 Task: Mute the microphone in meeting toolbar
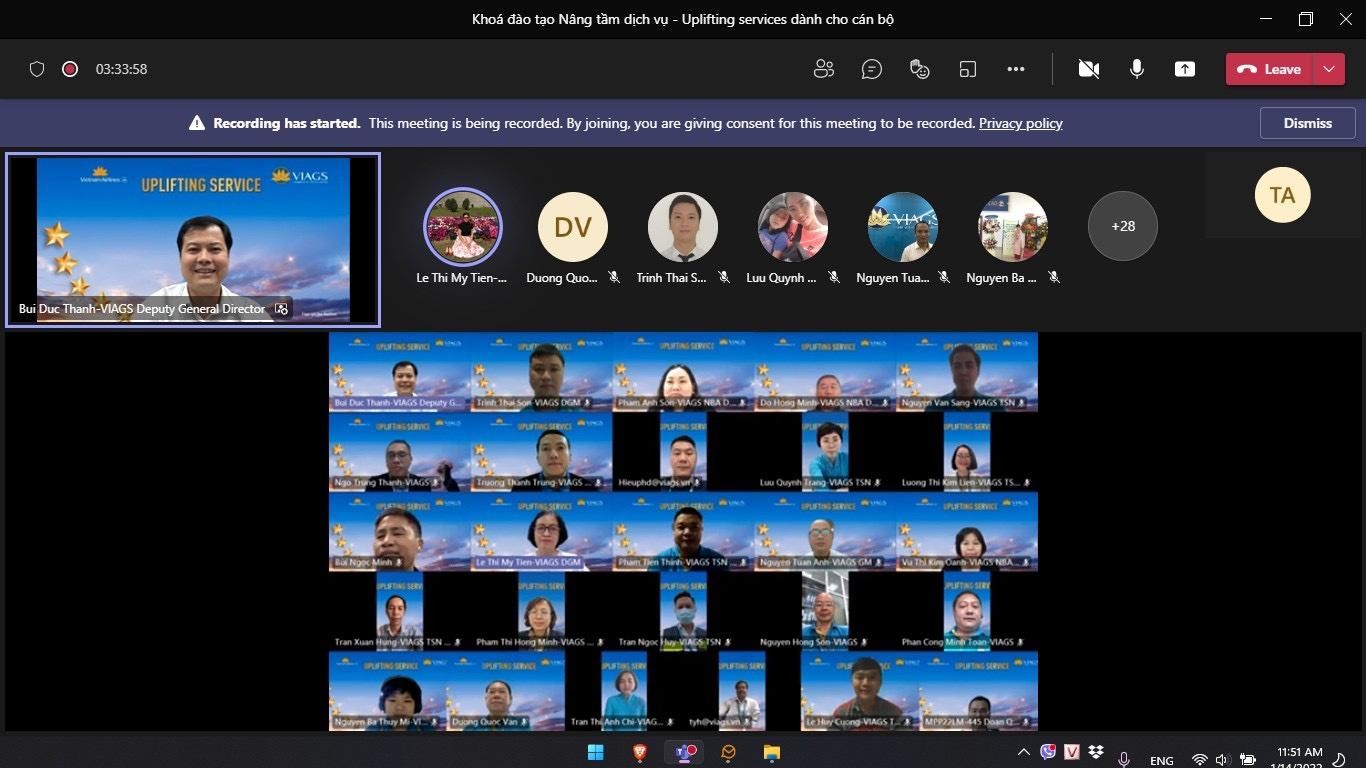(1137, 69)
